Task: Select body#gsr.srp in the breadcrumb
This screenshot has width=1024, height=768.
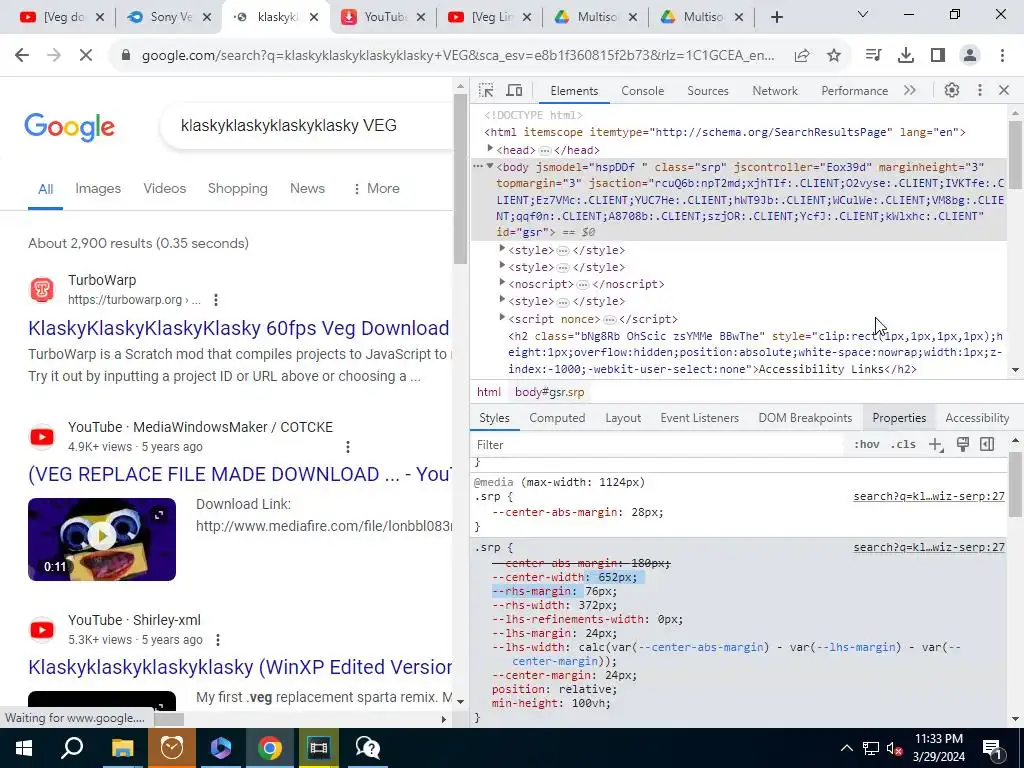Action: pyautogui.click(x=549, y=392)
